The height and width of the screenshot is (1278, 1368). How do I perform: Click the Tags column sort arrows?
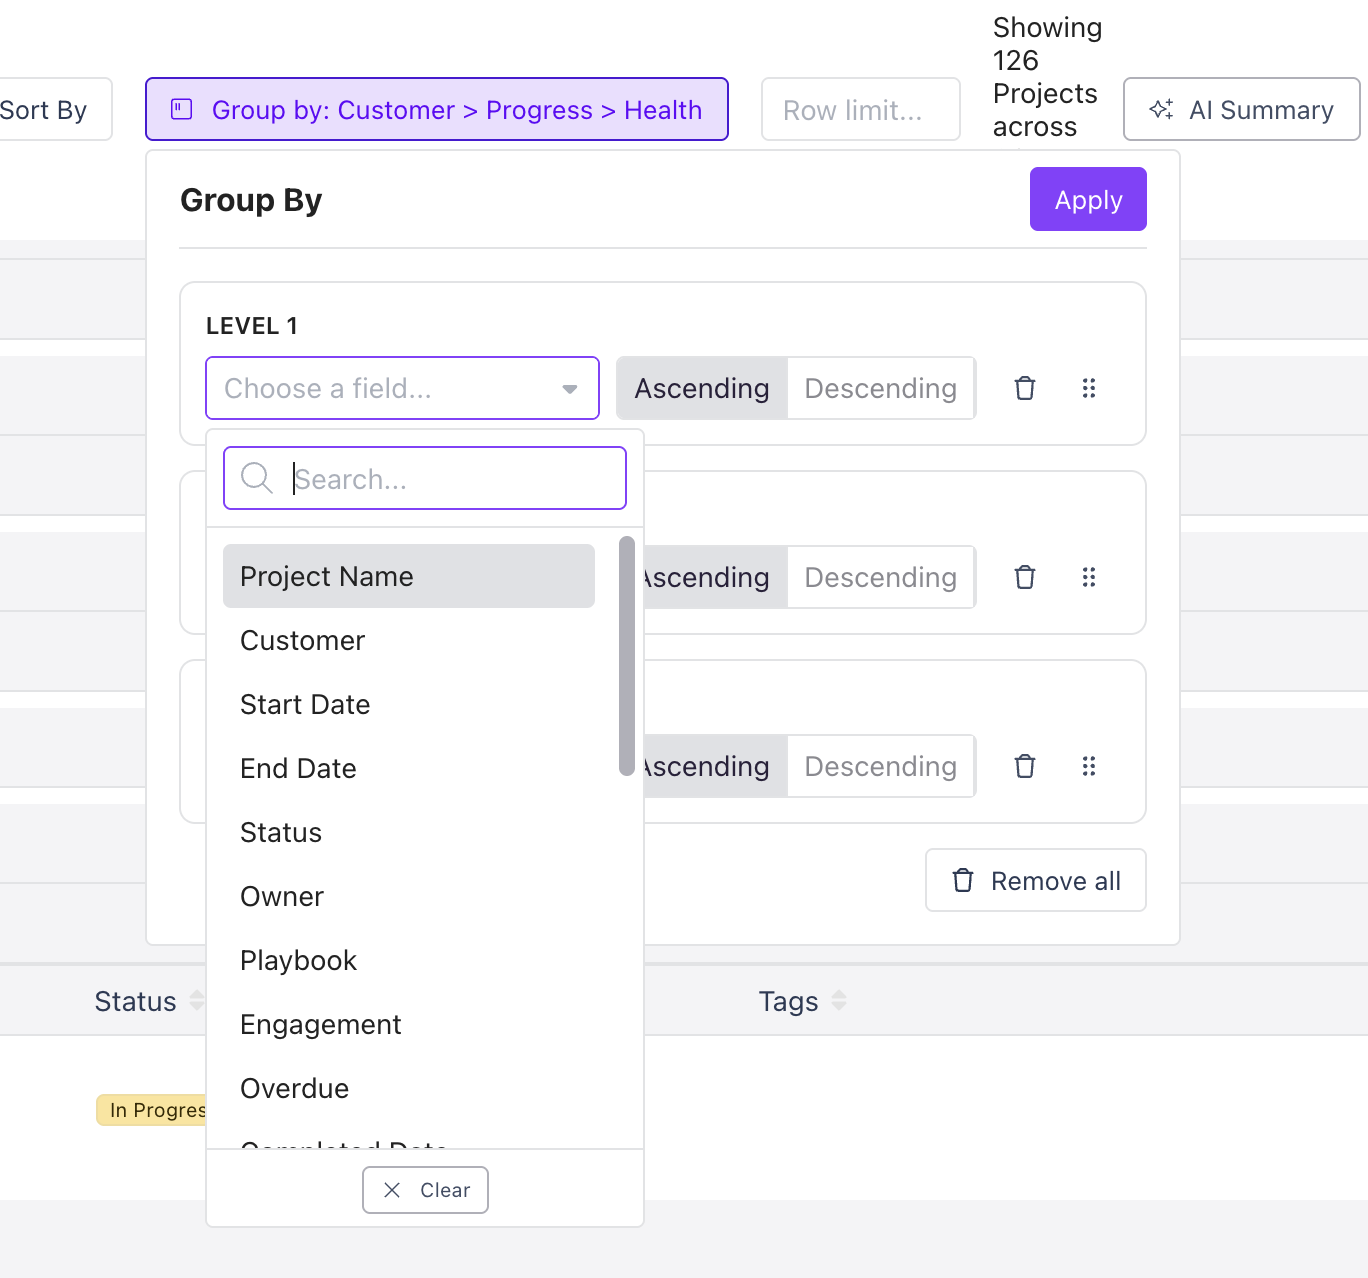tap(839, 1001)
